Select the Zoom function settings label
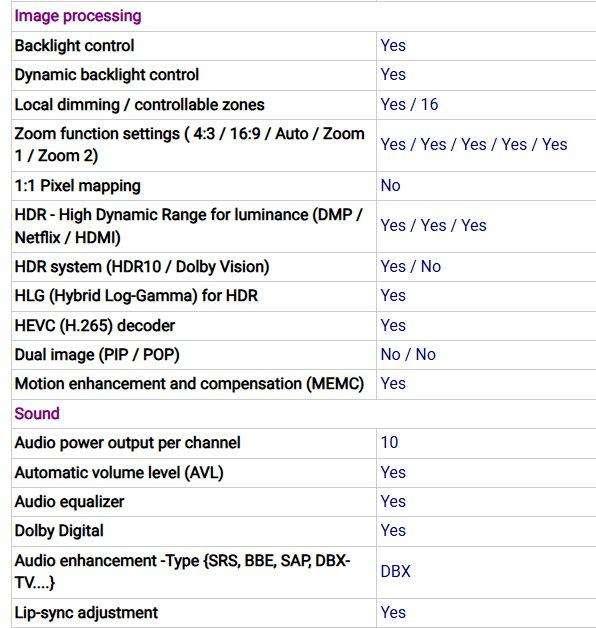The image size is (596, 628). [189, 145]
